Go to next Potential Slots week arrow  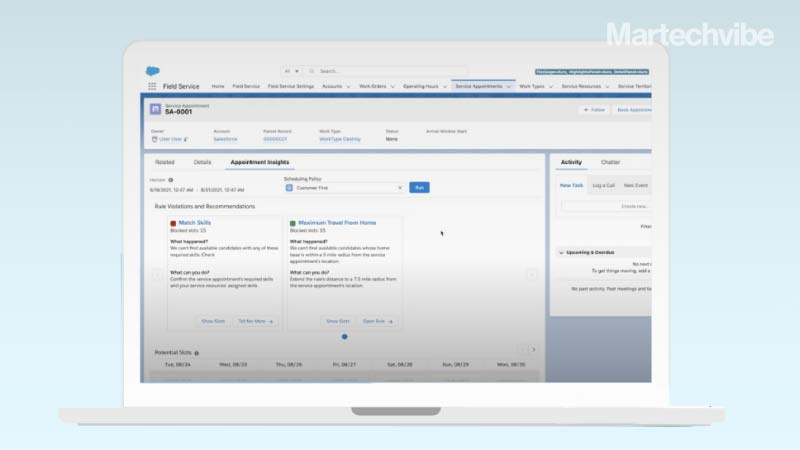coord(534,349)
